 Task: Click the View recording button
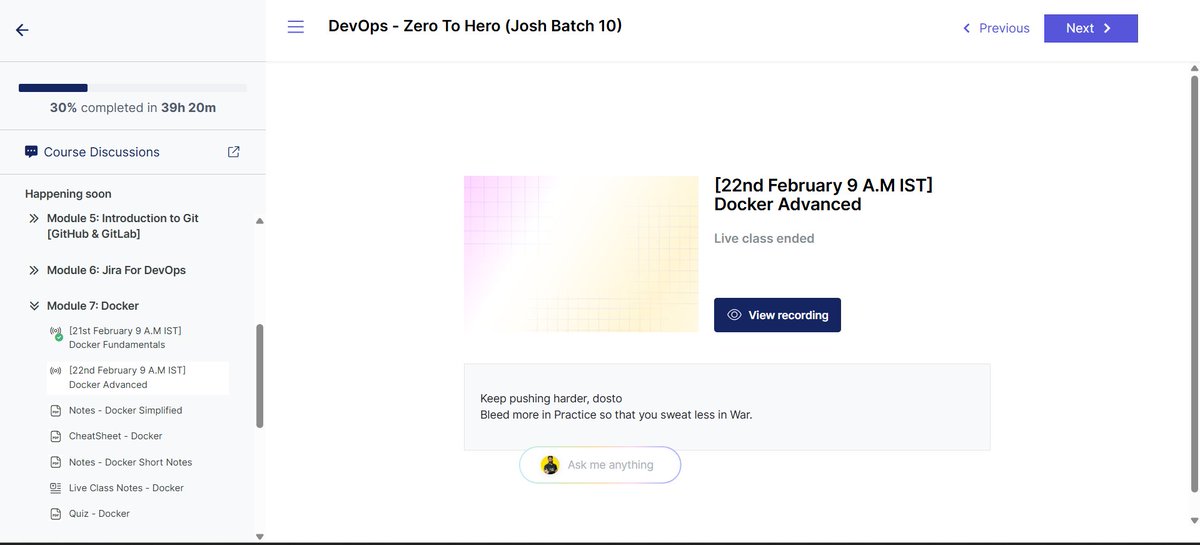[x=777, y=315]
